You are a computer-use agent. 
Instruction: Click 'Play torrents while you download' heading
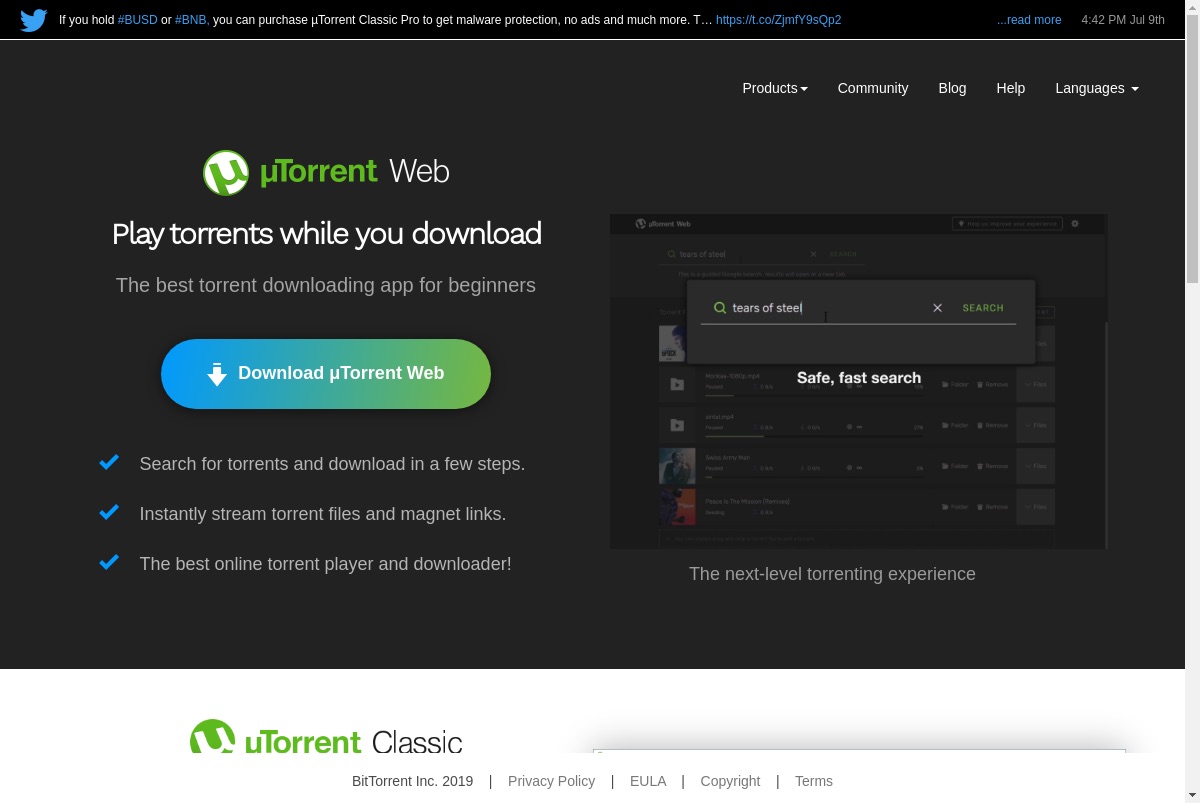pyautogui.click(x=326, y=233)
